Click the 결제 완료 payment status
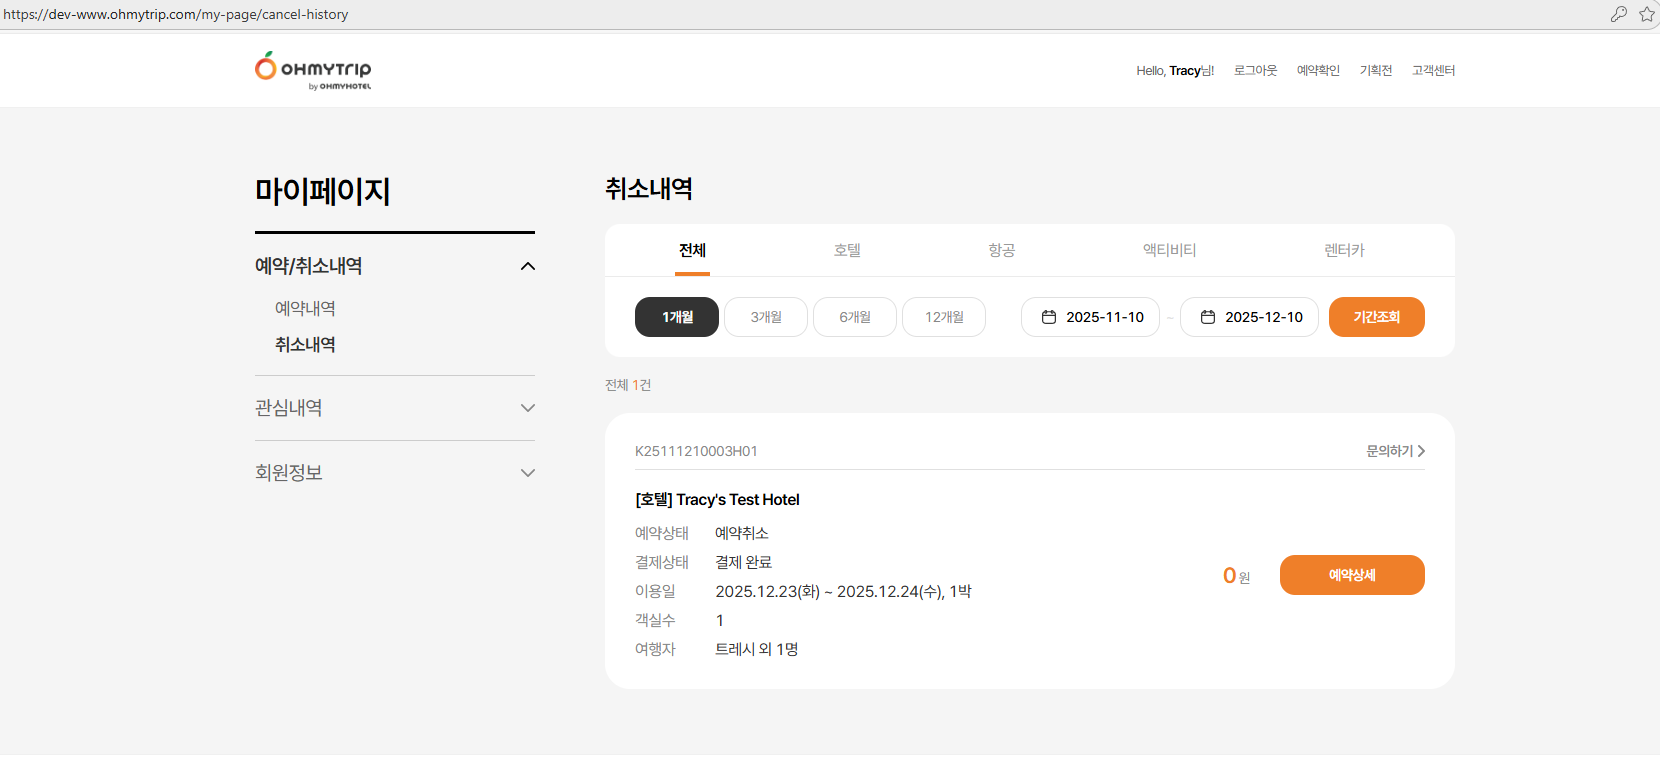 (743, 562)
